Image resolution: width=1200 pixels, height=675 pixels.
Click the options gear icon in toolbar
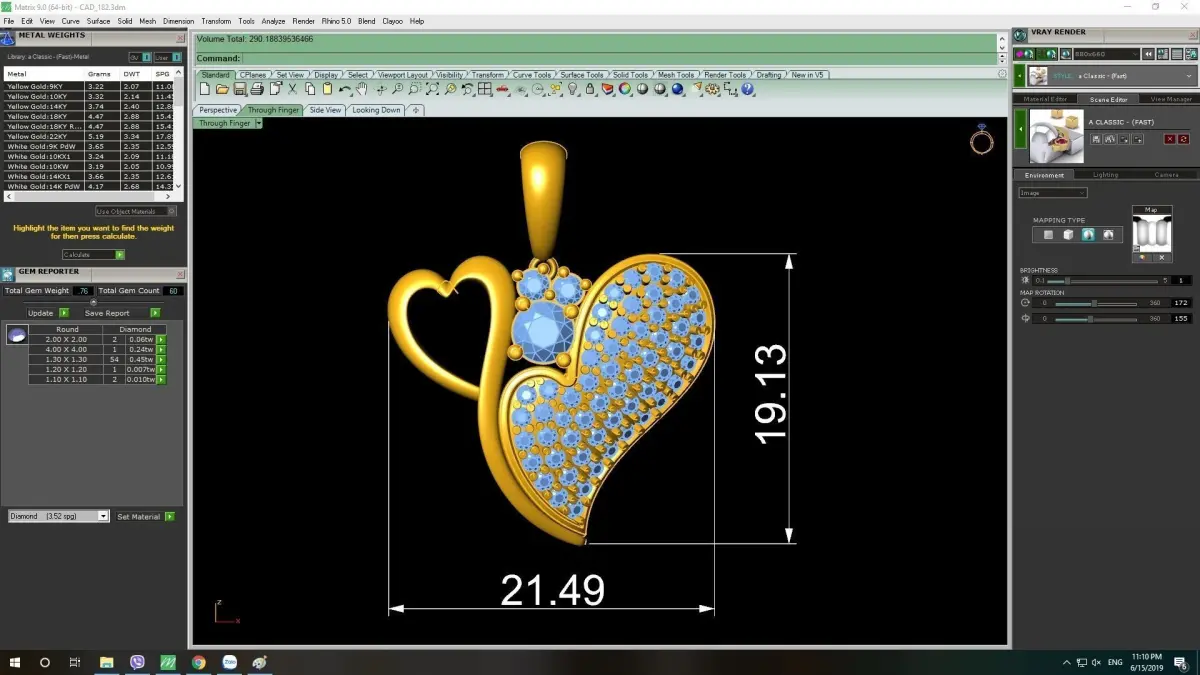coord(712,90)
